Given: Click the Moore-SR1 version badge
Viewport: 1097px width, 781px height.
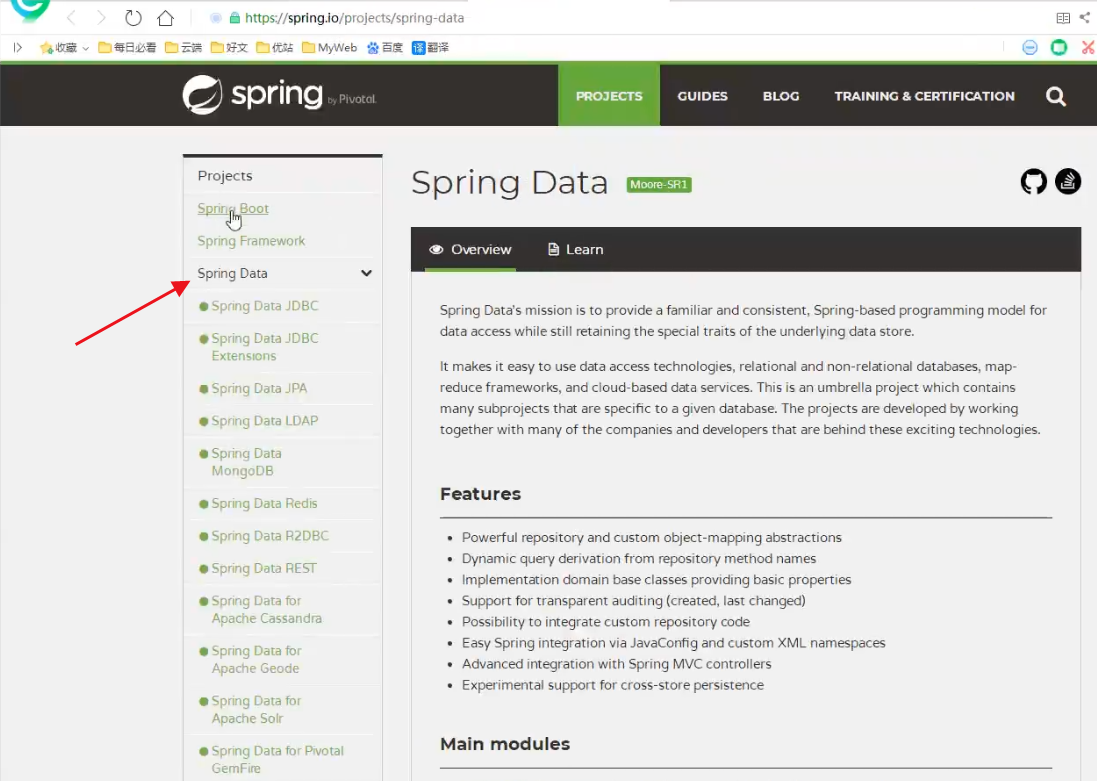Looking at the screenshot, I should click(659, 185).
